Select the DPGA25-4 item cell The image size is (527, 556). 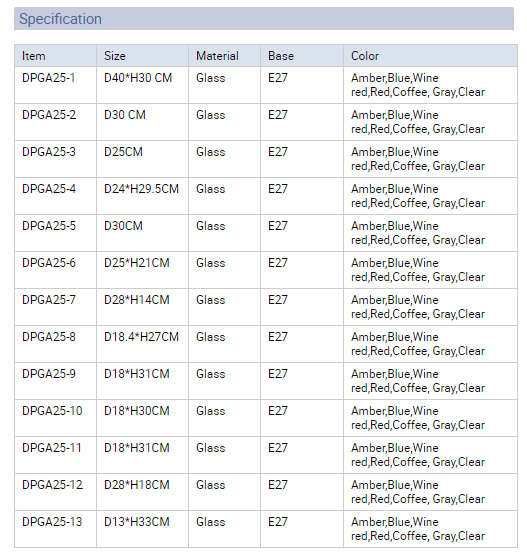(55, 196)
